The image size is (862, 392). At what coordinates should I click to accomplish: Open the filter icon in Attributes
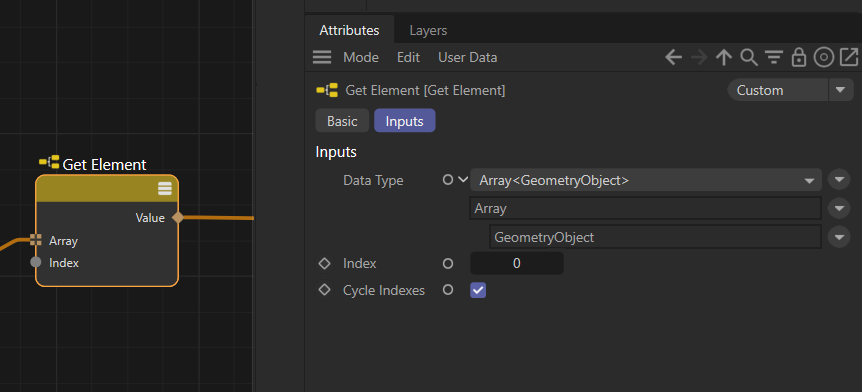[x=774, y=57]
